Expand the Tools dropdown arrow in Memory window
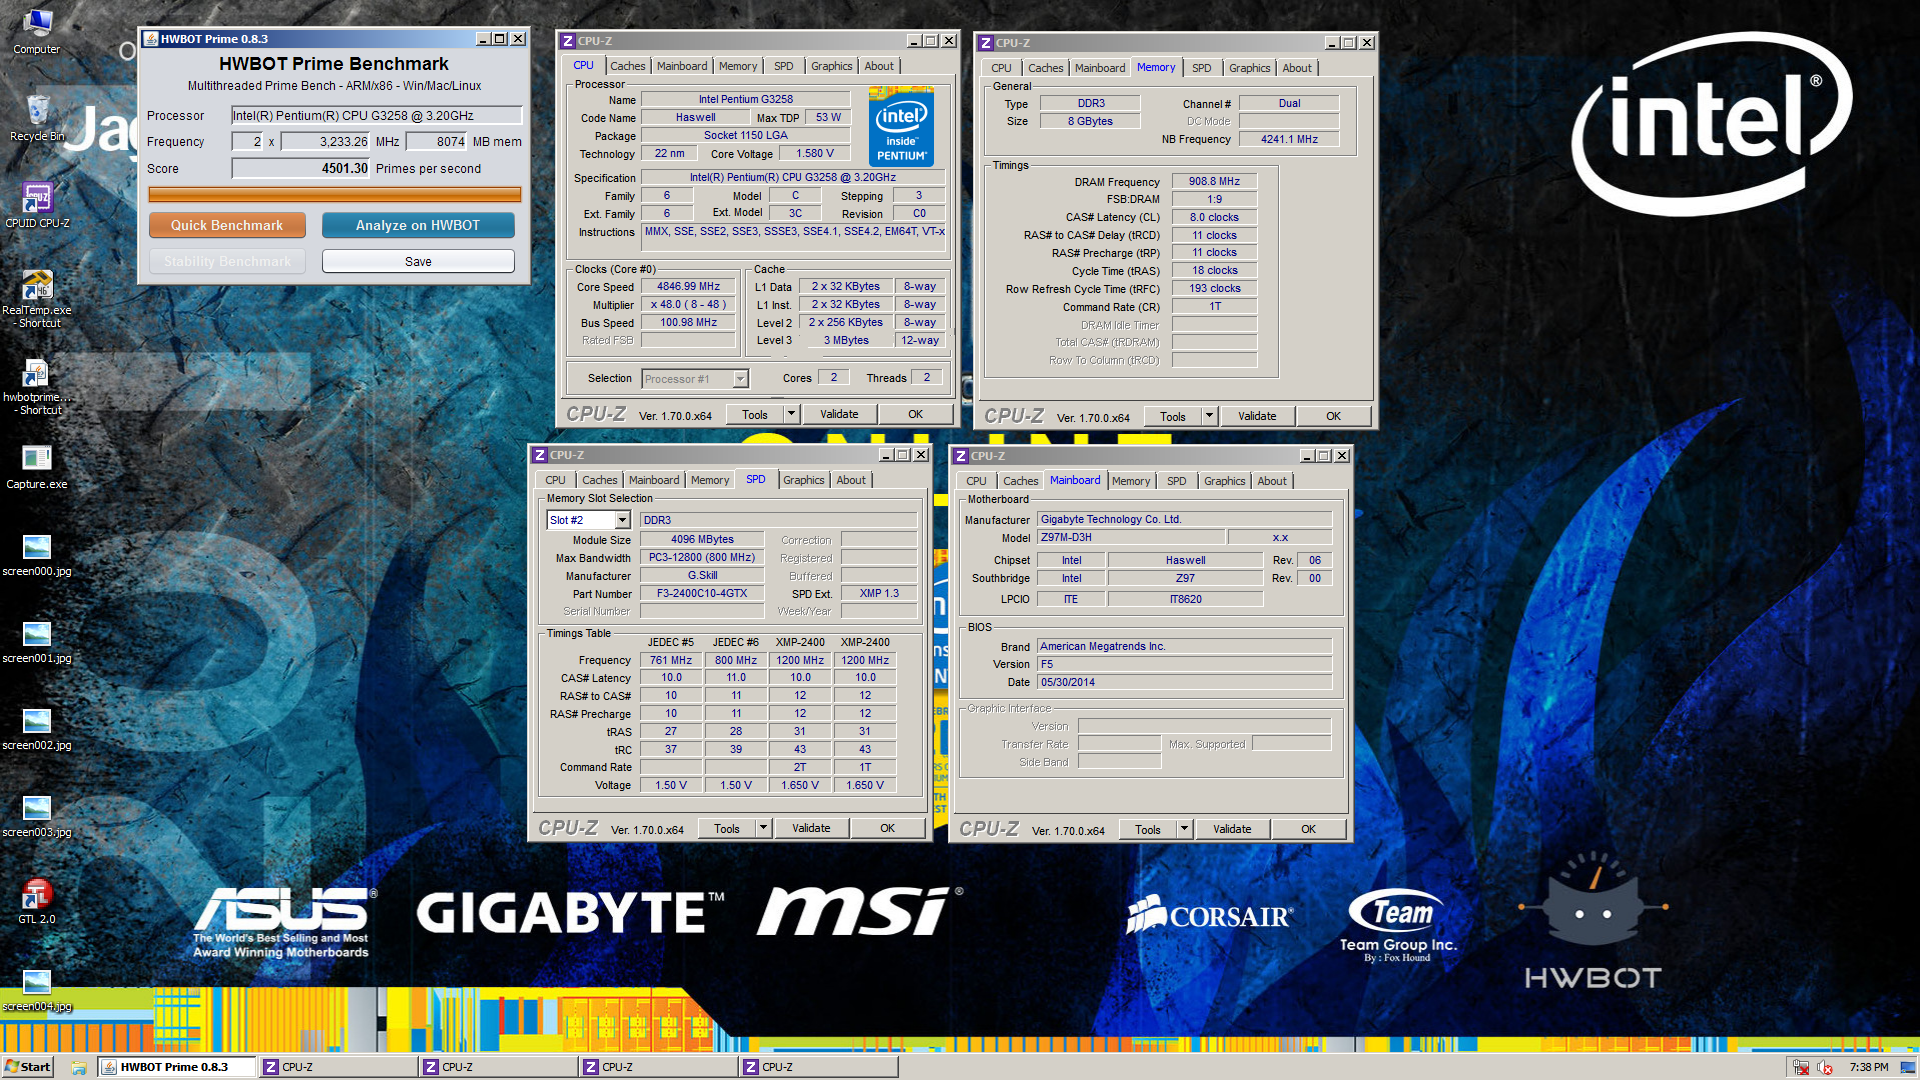Viewport: 1920px width, 1080px height. (1209, 416)
